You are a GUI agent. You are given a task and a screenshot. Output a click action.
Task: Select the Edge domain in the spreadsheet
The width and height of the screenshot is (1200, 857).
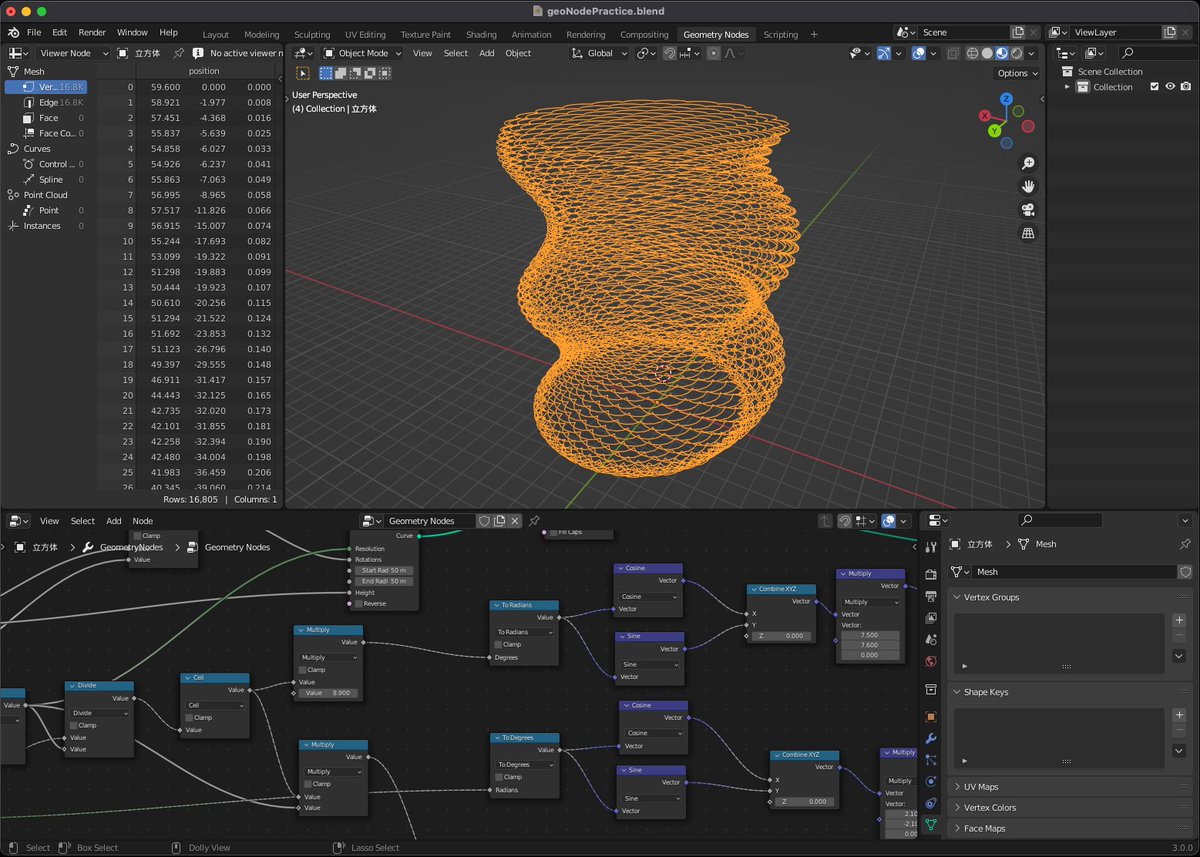(x=48, y=103)
